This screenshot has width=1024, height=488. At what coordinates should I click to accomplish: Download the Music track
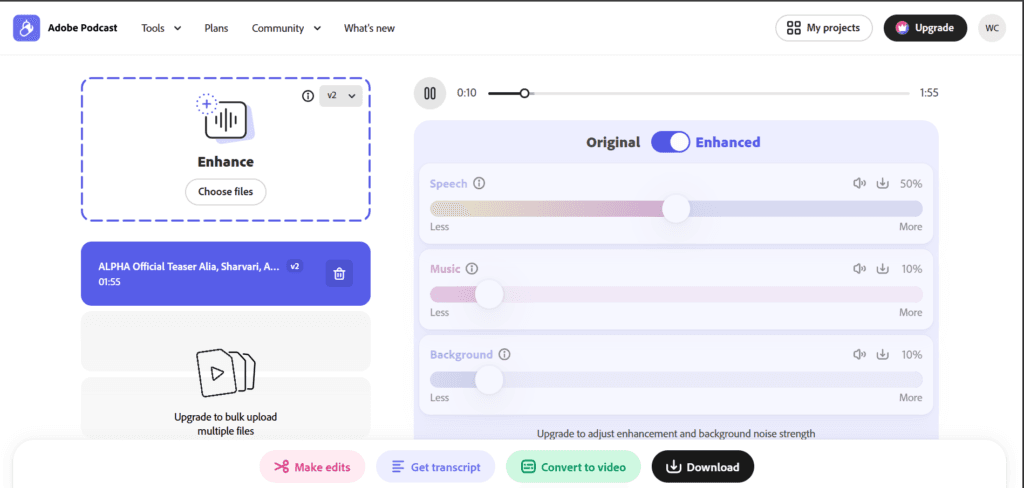(x=882, y=268)
